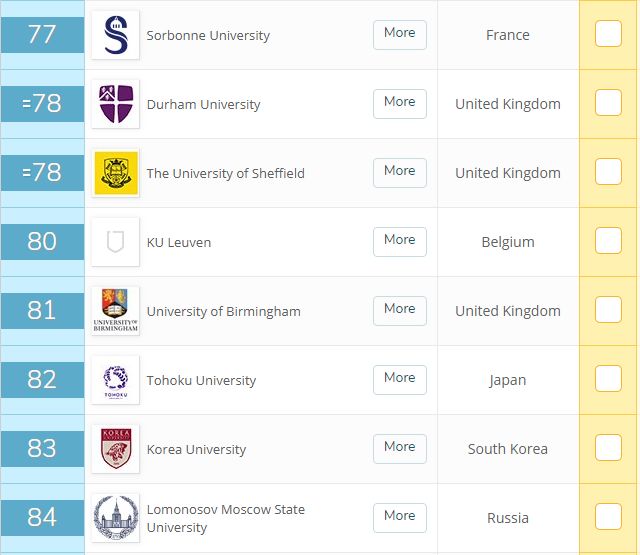Expand More details for Durham University
Screen dimensions: 640x555
tap(399, 102)
